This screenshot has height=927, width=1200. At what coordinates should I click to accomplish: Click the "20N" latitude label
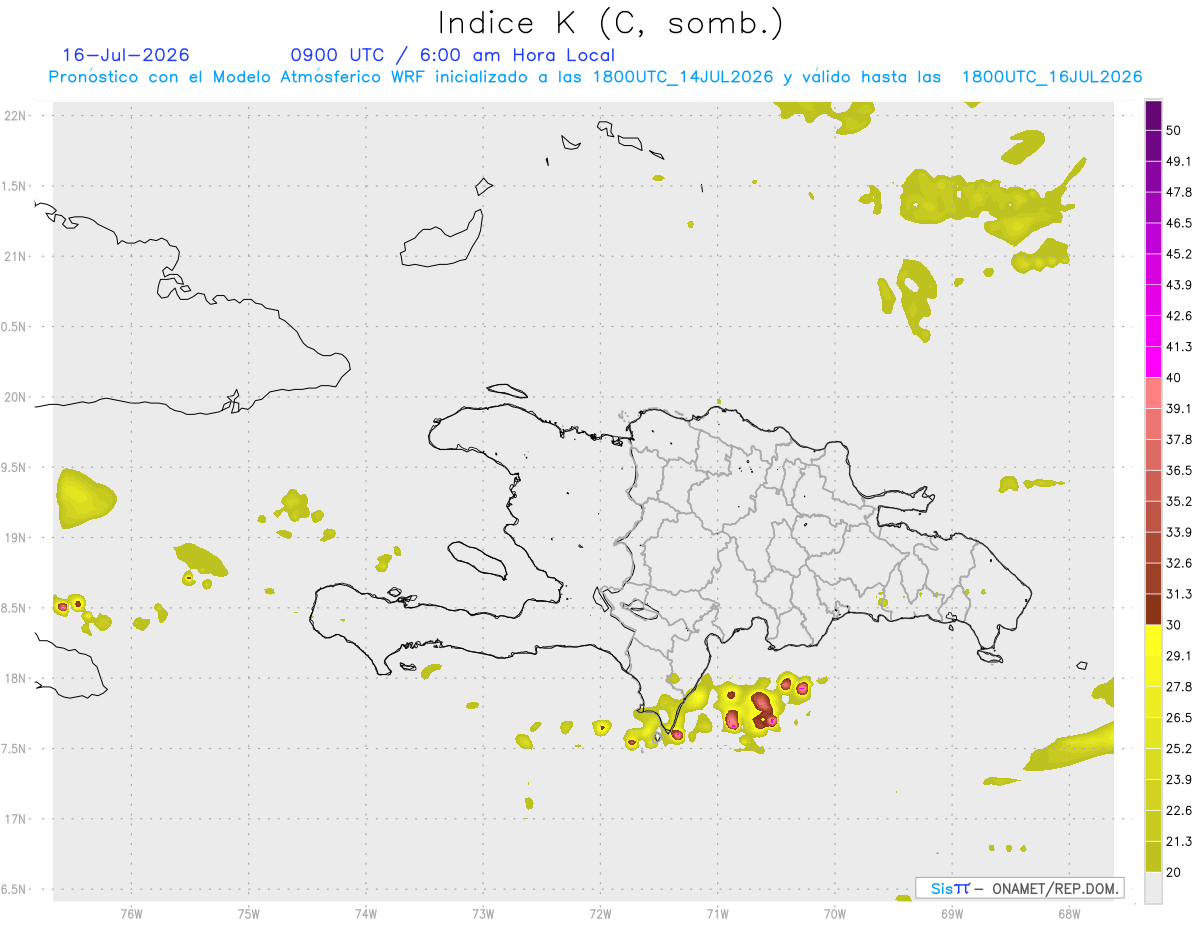17,397
